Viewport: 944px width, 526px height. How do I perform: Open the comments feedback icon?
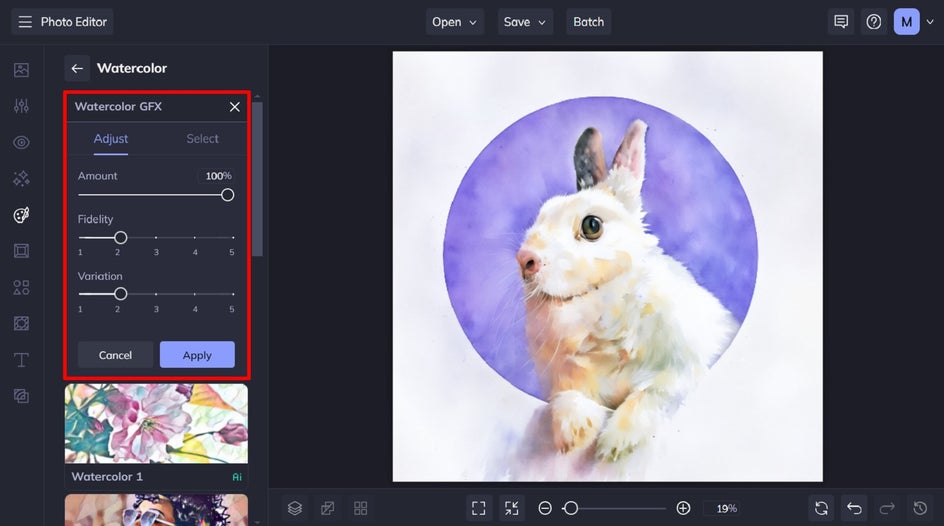[x=841, y=22]
